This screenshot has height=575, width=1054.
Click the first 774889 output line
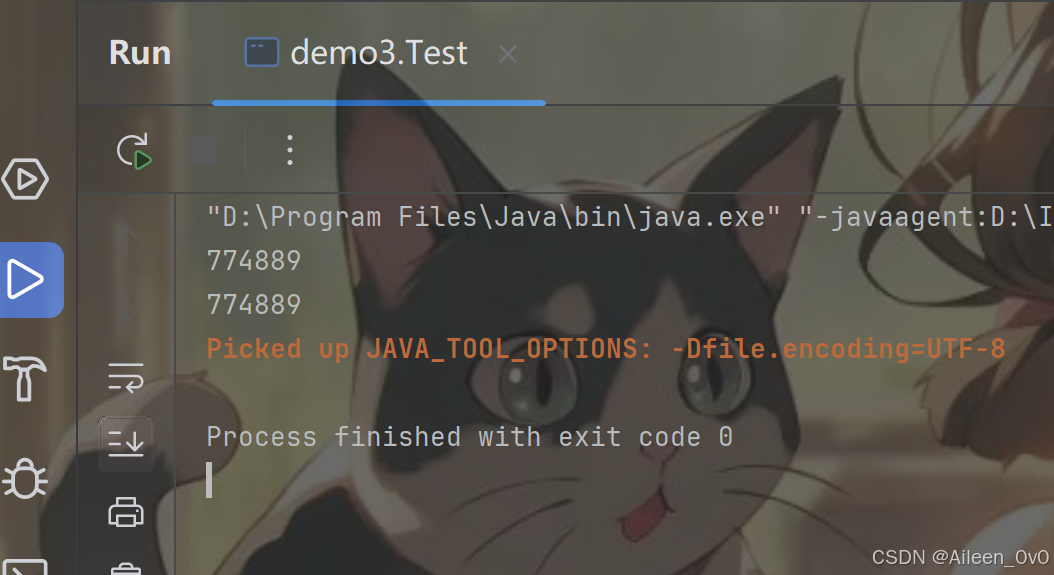pos(253,261)
